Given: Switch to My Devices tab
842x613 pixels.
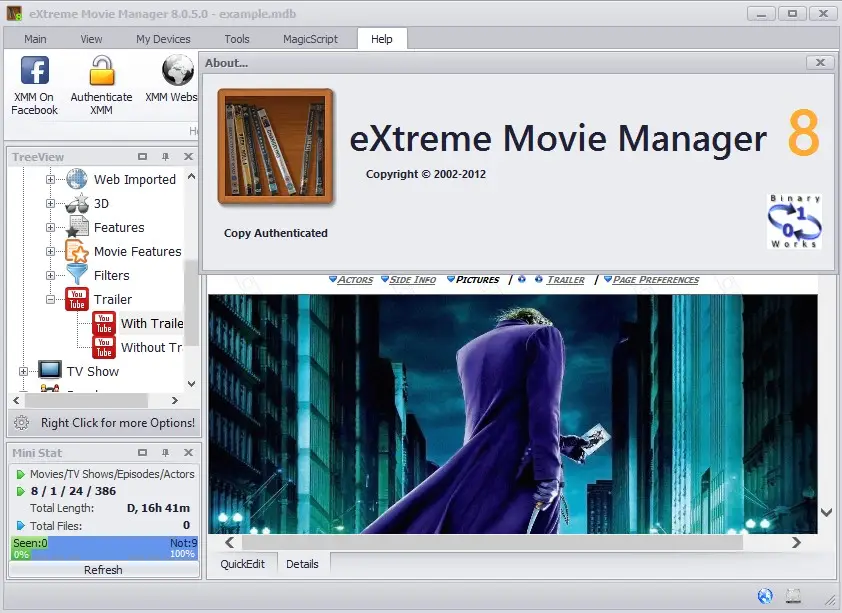Looking at the screenshot, I should pyautogui.click(x=163, y=39).
